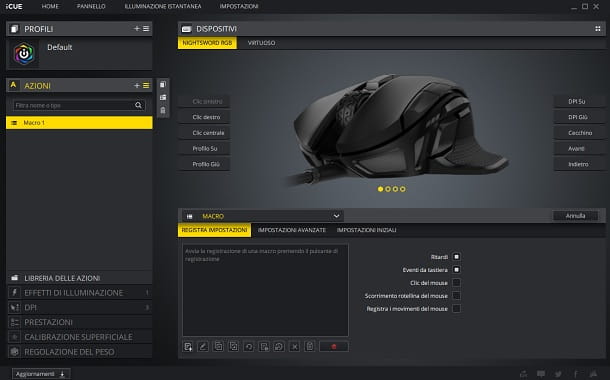Click the Libreria delle Azioni folder icon

(14, 278)
